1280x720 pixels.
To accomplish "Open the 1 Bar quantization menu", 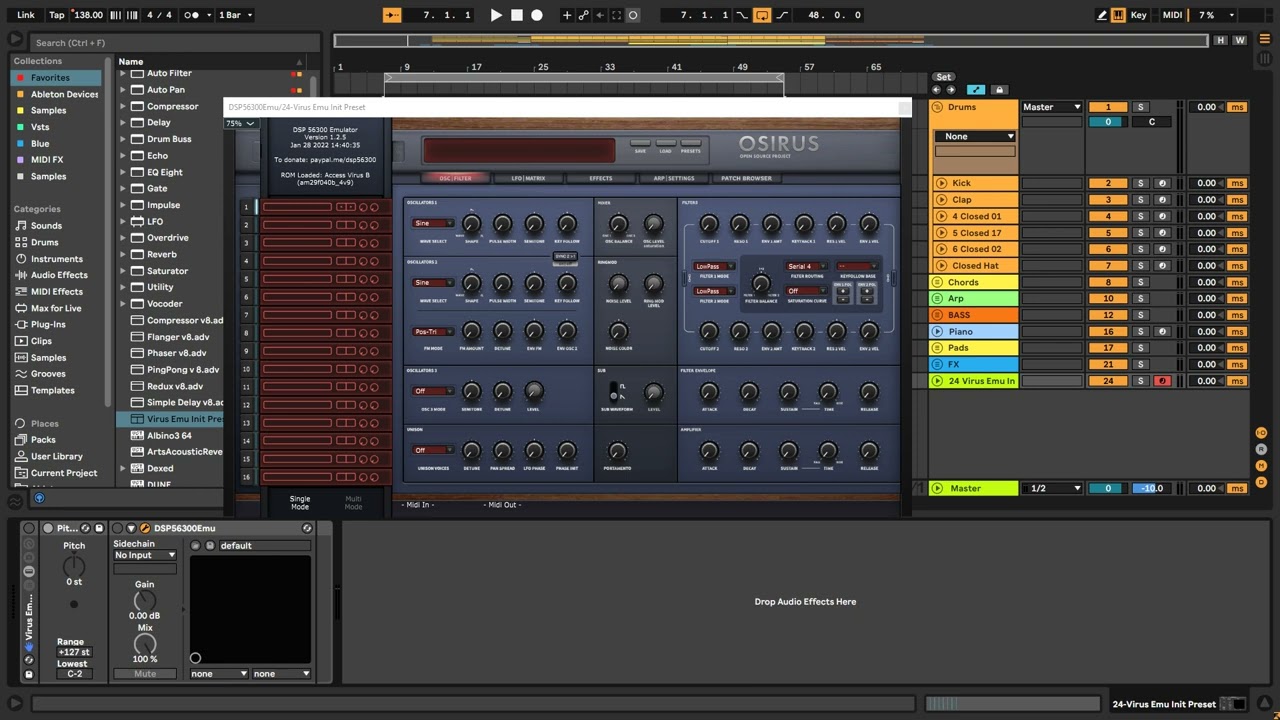I will (x=236, y=15).
